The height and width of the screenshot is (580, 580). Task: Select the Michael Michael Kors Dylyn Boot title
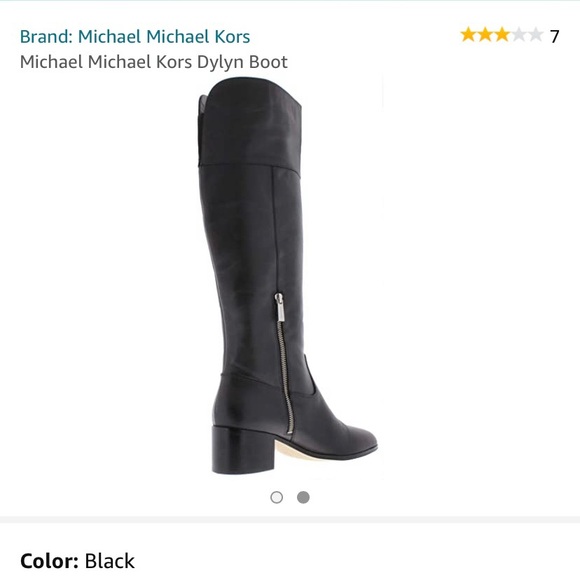[x=154, y=62]
